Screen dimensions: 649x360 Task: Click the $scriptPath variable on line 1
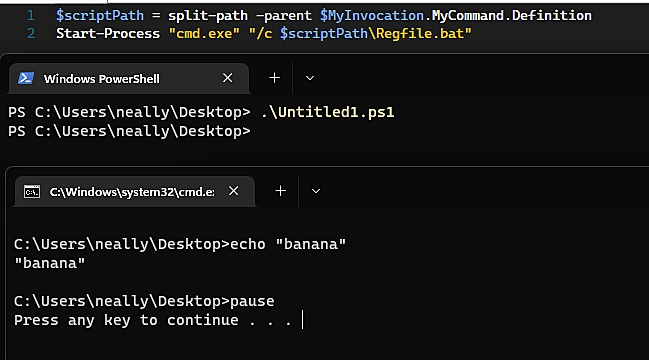[x=100, y=16]
